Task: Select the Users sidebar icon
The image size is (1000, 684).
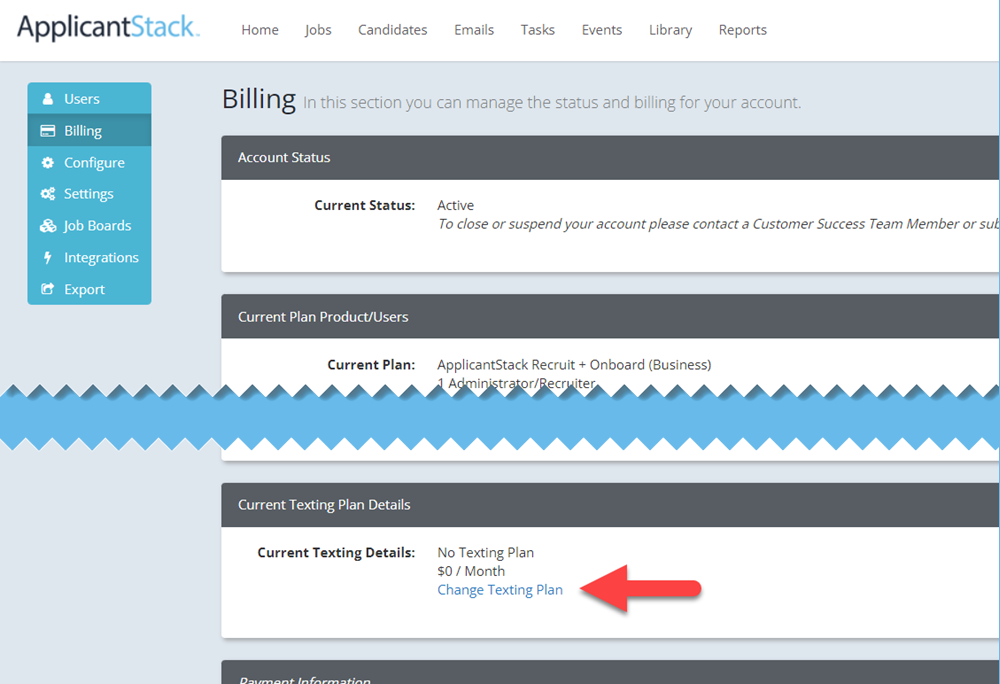Action: point(49,98)
